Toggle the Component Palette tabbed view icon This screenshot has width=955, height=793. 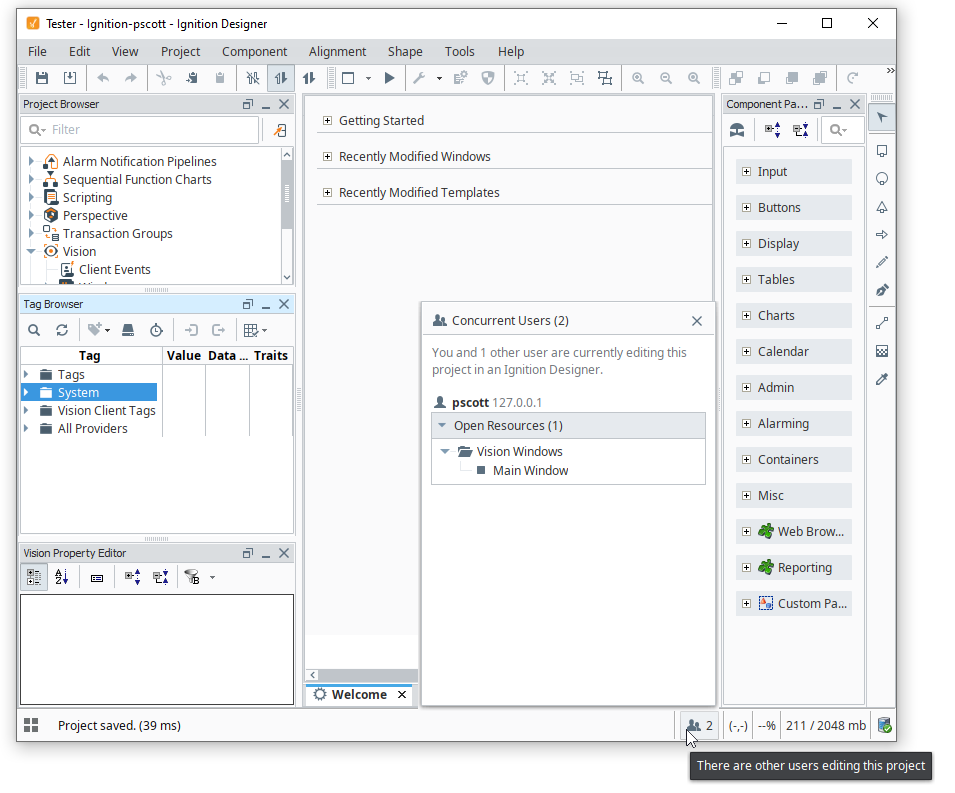737,130
